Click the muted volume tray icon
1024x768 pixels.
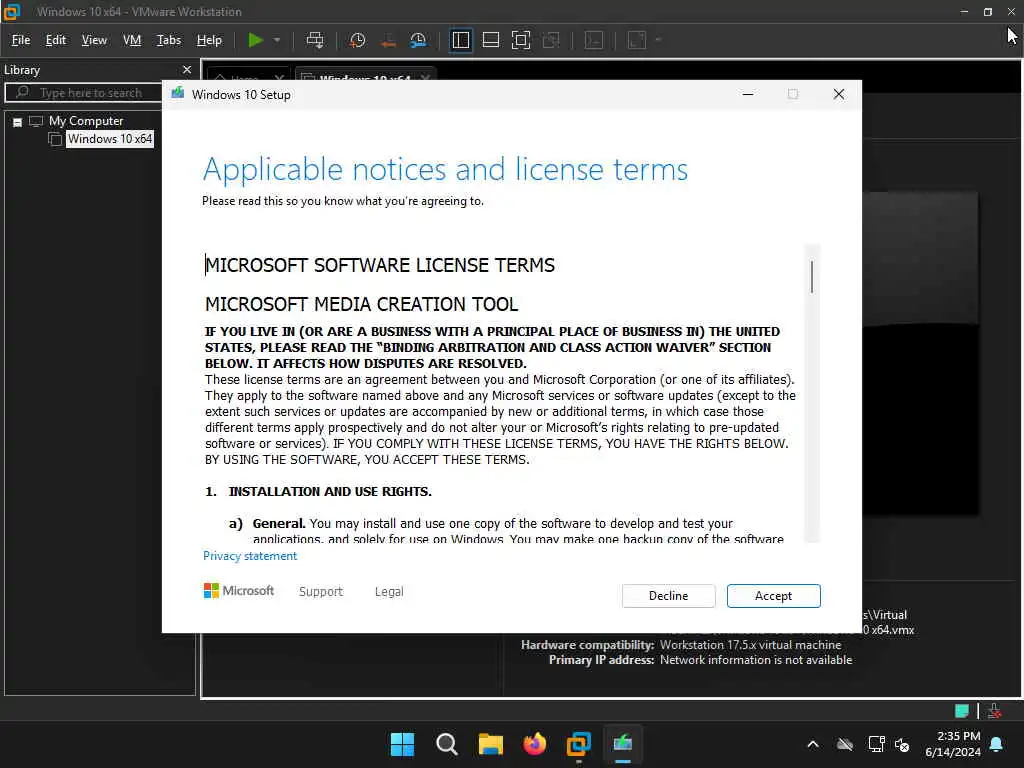pos(903,744)
